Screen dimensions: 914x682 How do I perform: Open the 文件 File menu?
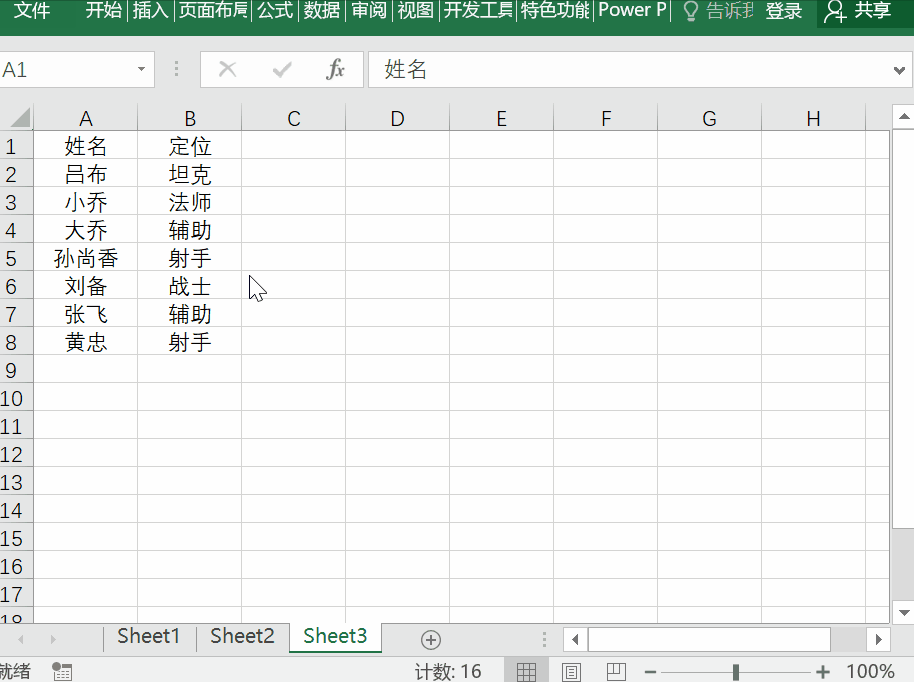coord(31,10)
